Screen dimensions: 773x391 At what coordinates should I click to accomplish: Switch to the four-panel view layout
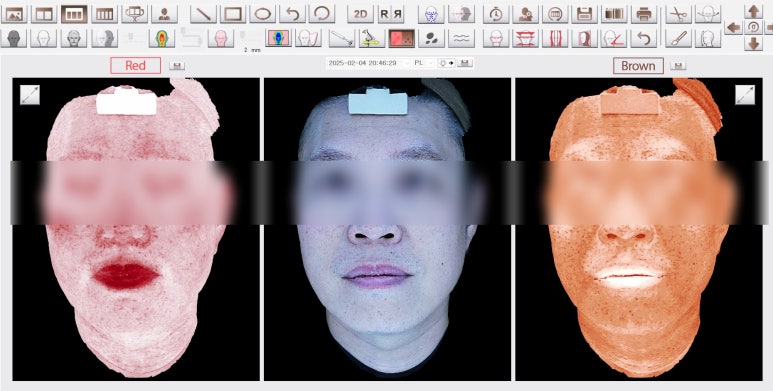(x=105, y=14)
